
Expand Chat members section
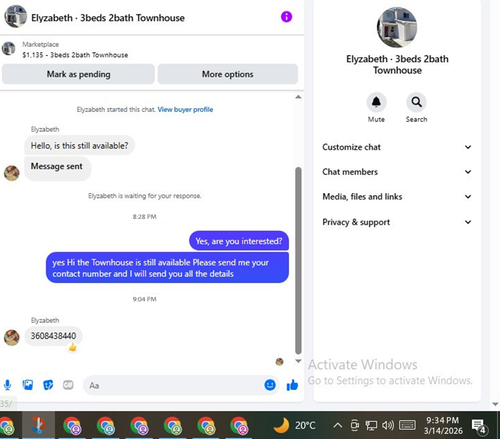tap(397, 172)
